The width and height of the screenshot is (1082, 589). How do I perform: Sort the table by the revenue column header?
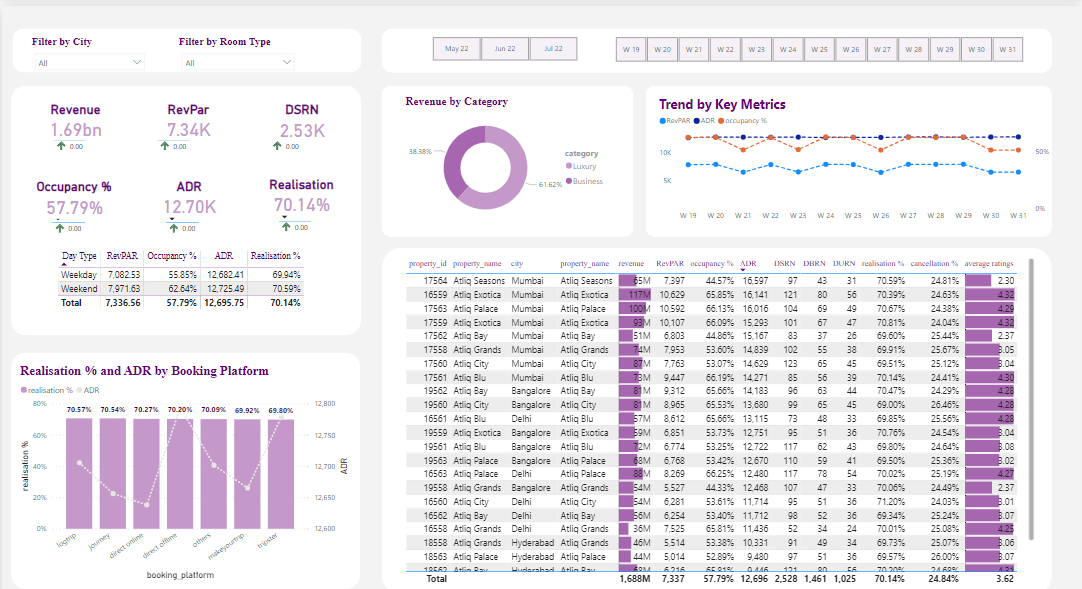631,263
